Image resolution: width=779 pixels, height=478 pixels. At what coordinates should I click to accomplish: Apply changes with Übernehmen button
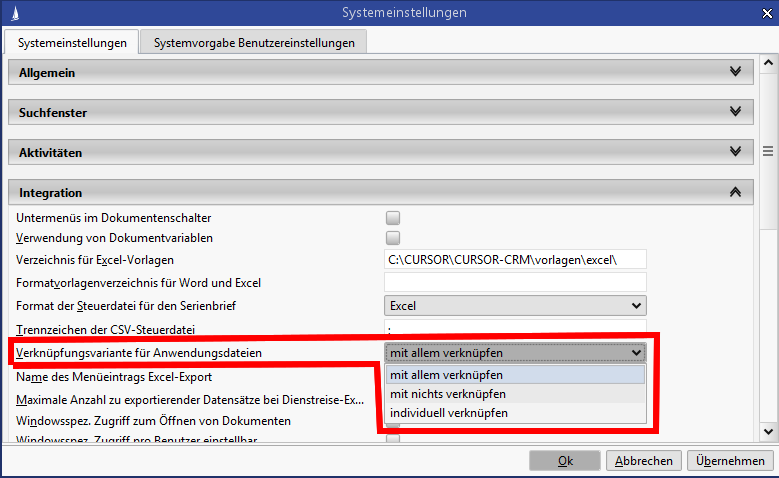732,461
